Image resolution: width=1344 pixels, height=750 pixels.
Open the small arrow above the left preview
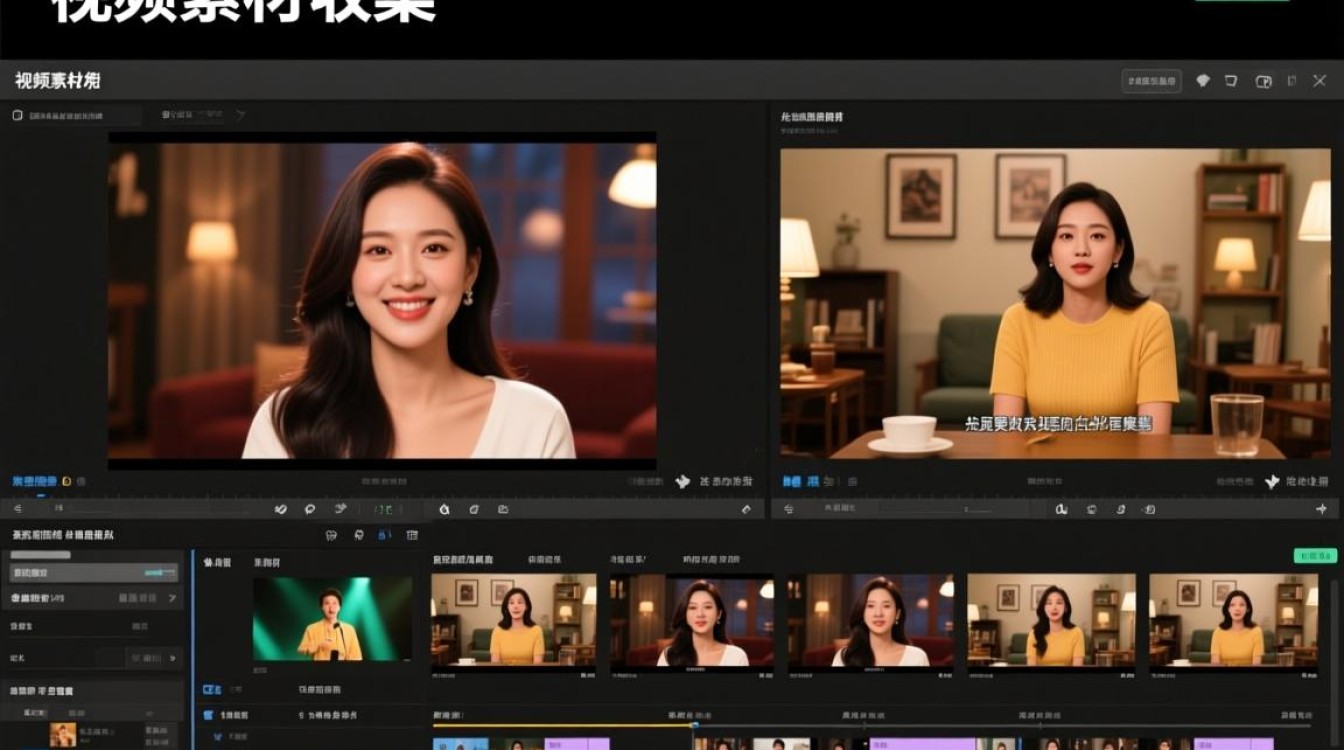coord(239,116)
